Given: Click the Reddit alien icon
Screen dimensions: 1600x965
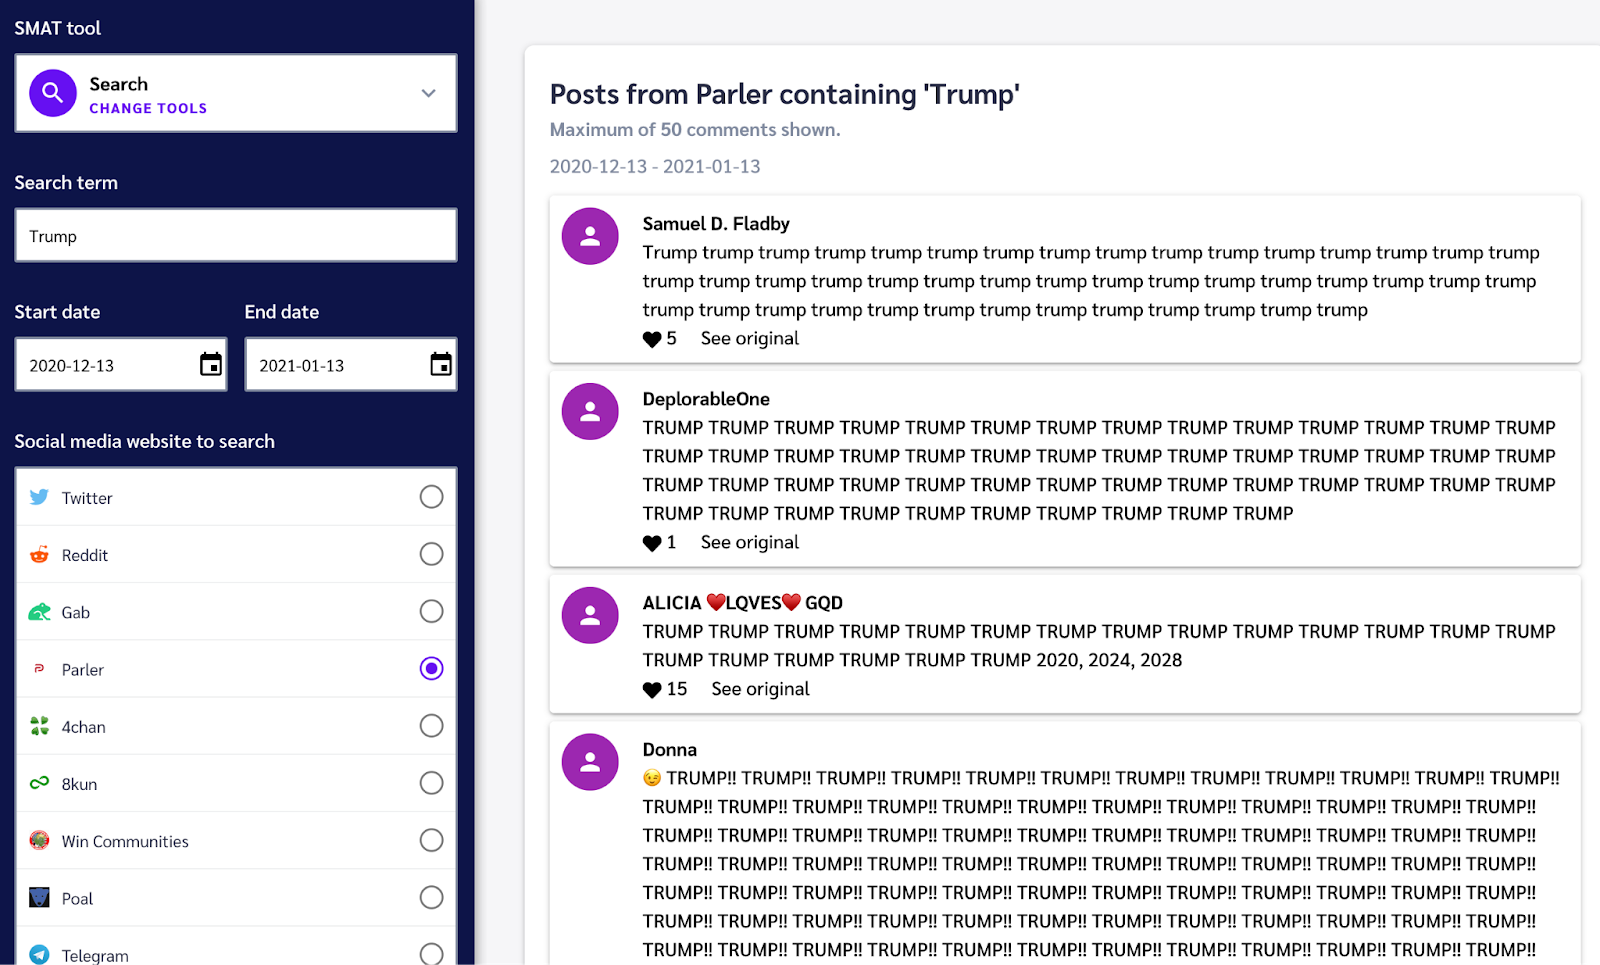Looking at the screenshot, I should click(x=39, y=554).
